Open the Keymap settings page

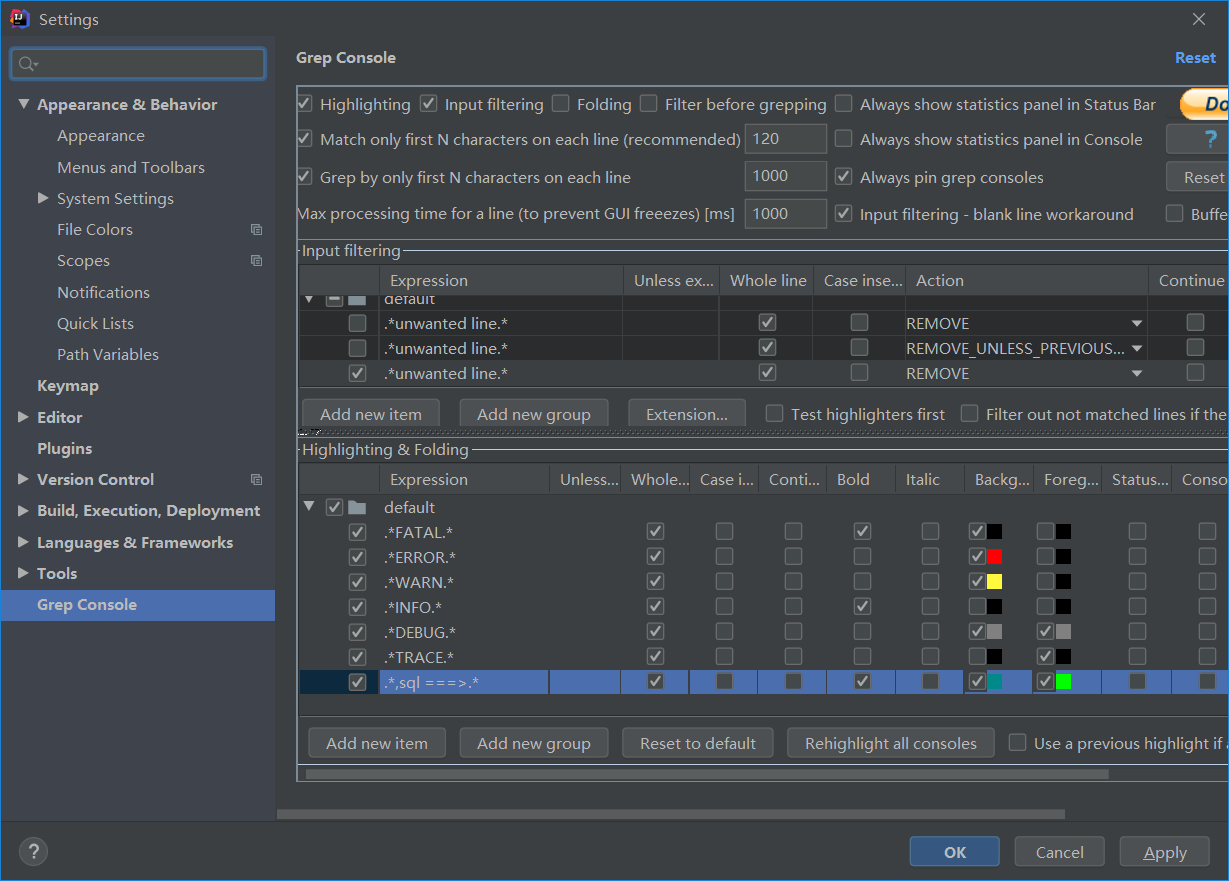67,386
